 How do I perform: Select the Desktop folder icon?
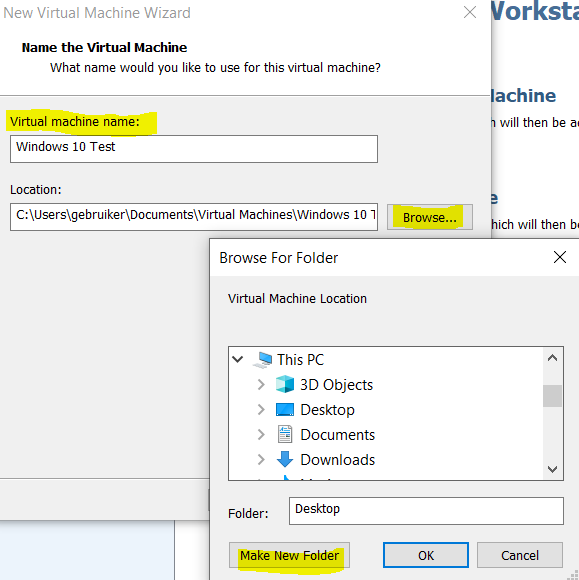coord(285,410)
